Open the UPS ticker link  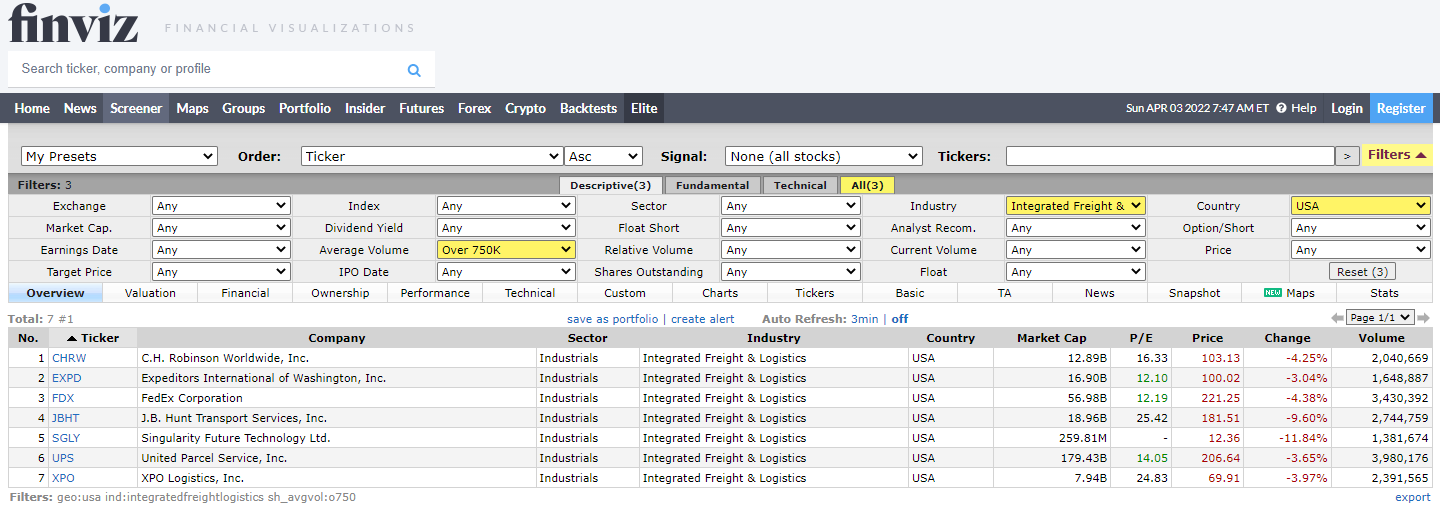click(63, 458)
